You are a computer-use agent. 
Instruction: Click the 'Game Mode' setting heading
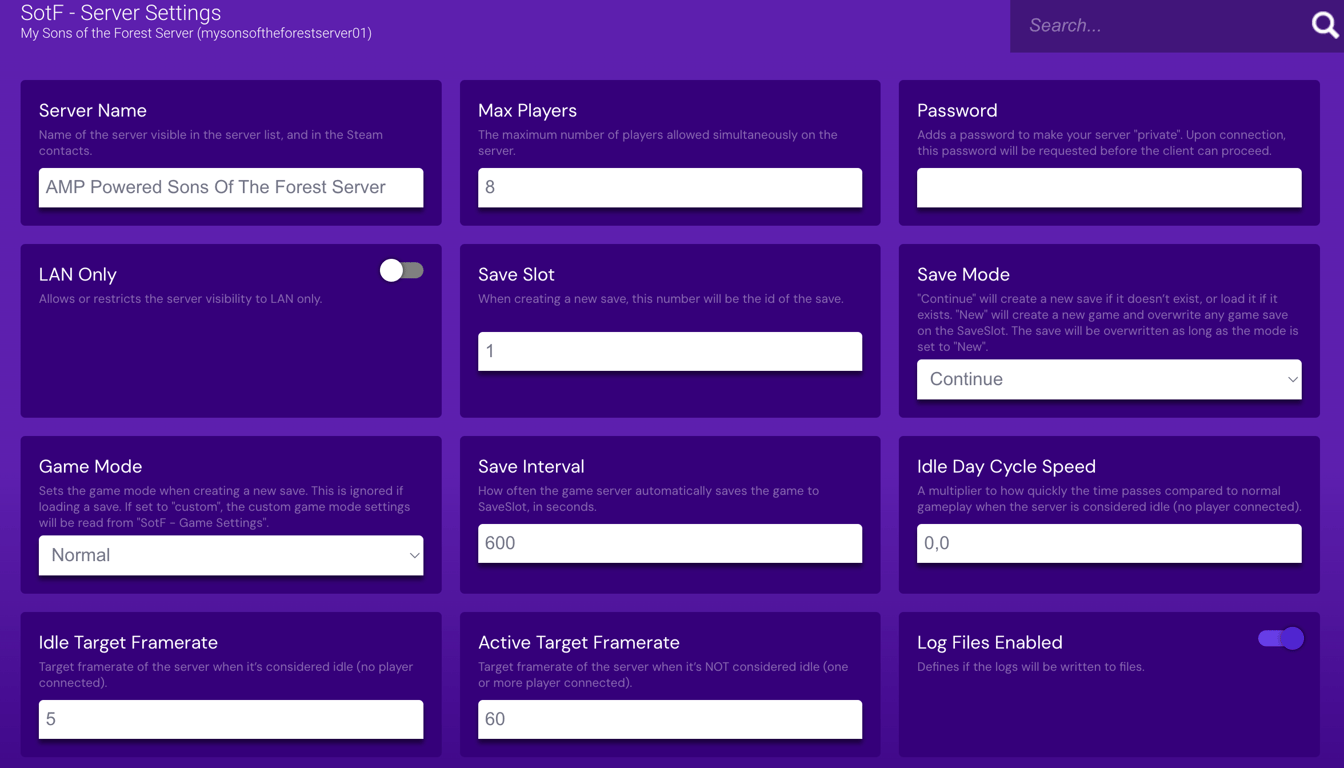[90, 466]
